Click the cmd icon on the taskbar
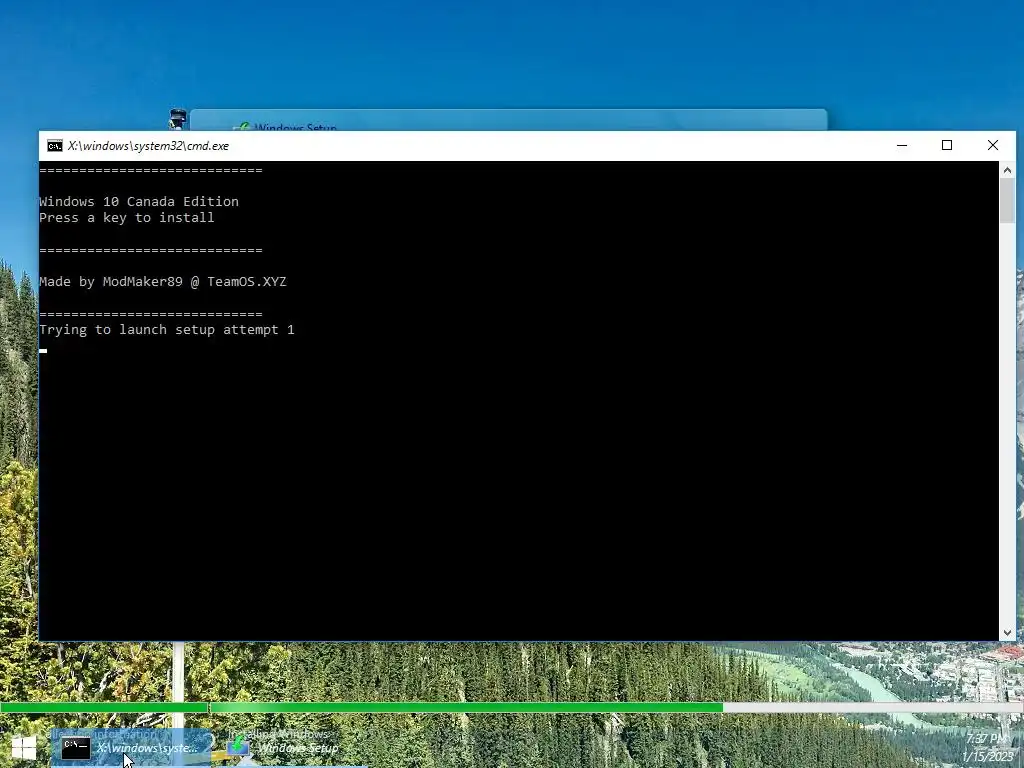This screenshot has height=768, width=1024. click(x=76, y=748)
